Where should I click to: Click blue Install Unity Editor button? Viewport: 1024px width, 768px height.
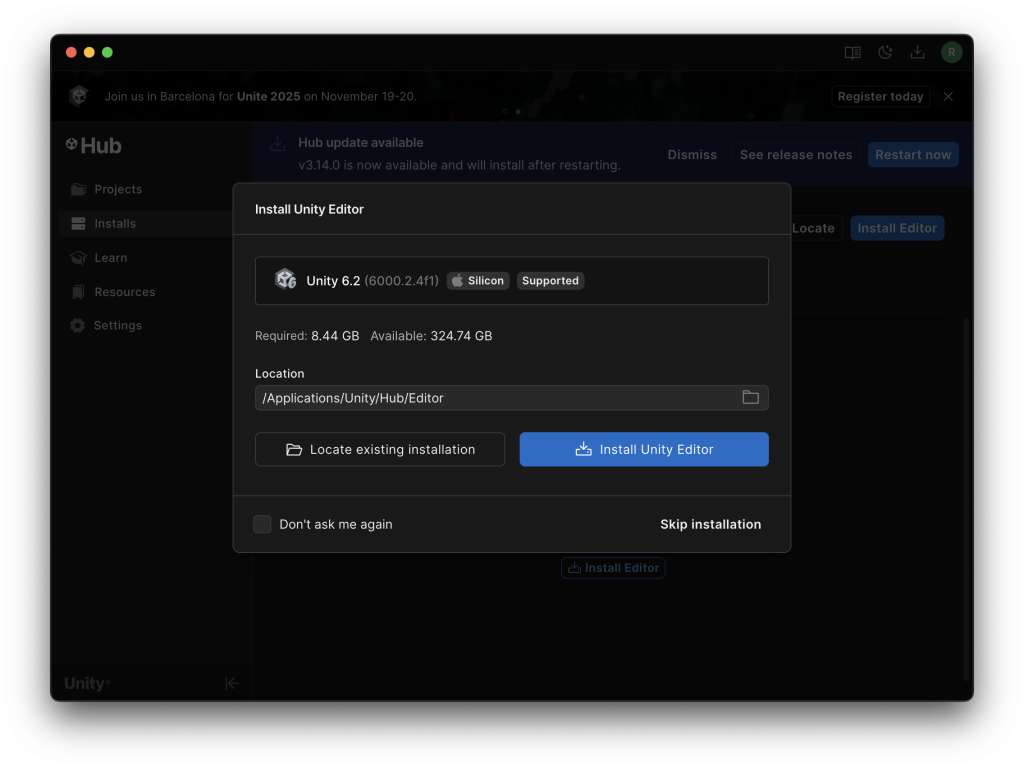tap(644, 449)
